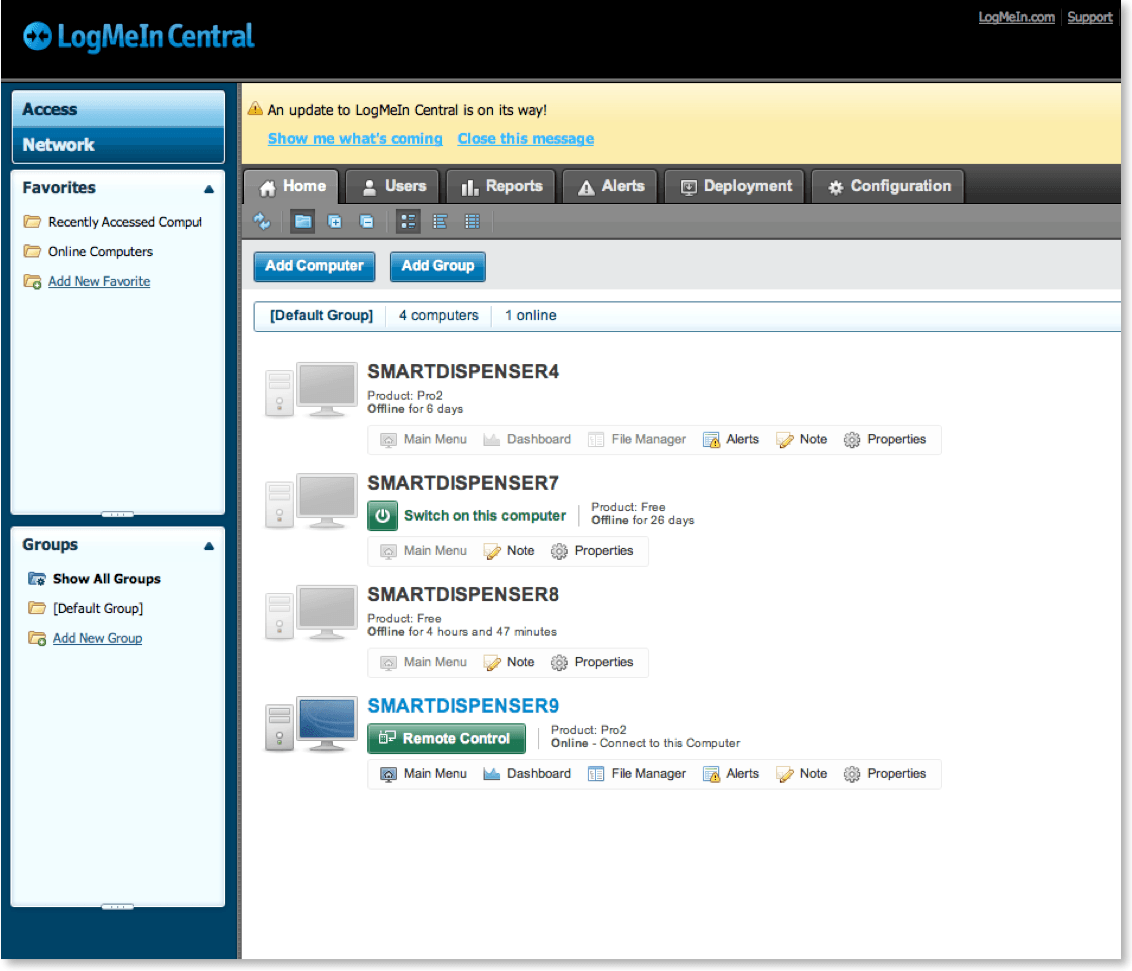Collapse the Groups panel arrow

(209, 547)
